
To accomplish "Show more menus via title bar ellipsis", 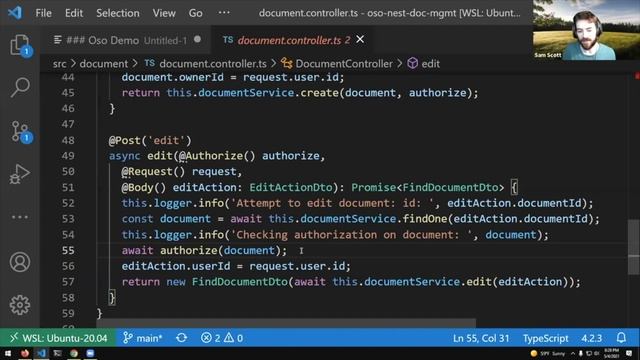I will tap(224, 13).
